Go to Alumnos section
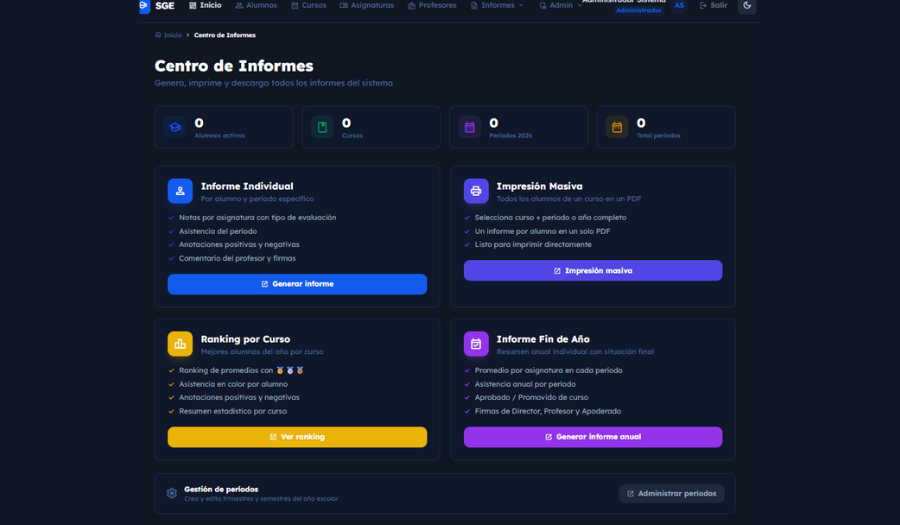Screen dimensions: 900x525 pos(256,5)
